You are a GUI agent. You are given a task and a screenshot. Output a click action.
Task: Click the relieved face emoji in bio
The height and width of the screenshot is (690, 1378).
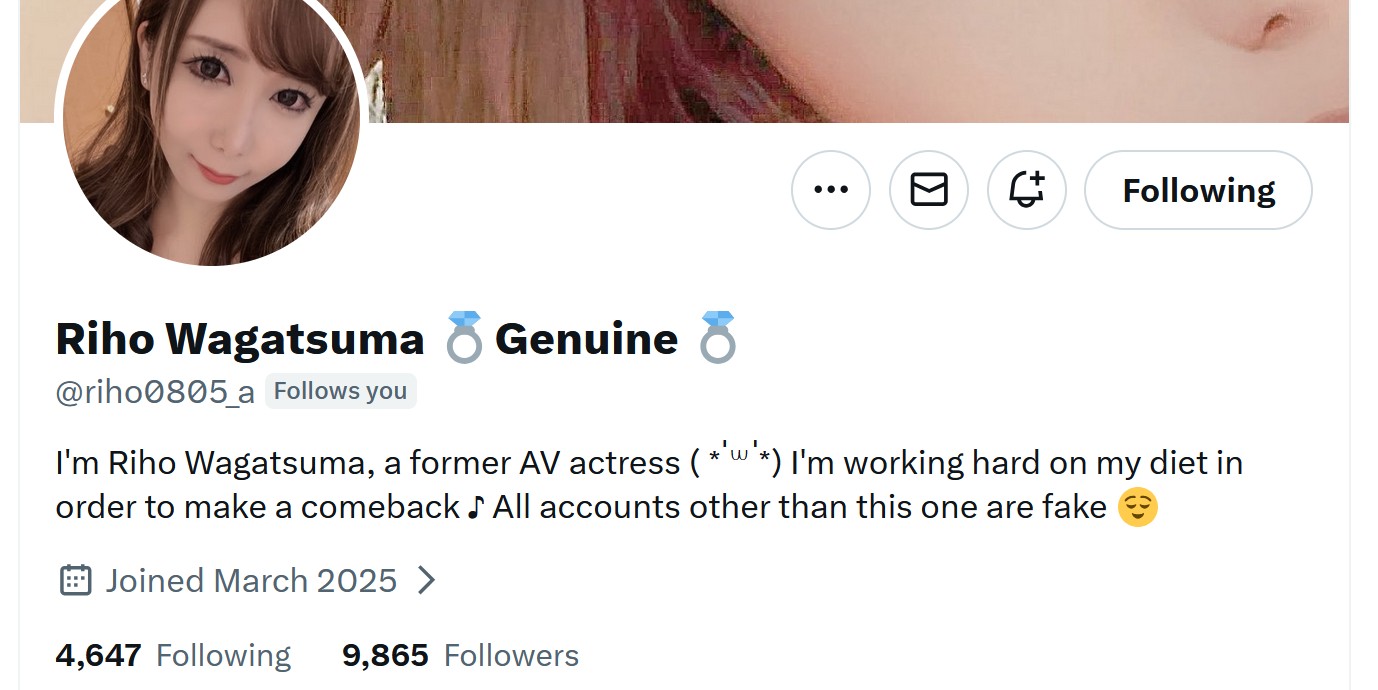[x=1137, y=507]
